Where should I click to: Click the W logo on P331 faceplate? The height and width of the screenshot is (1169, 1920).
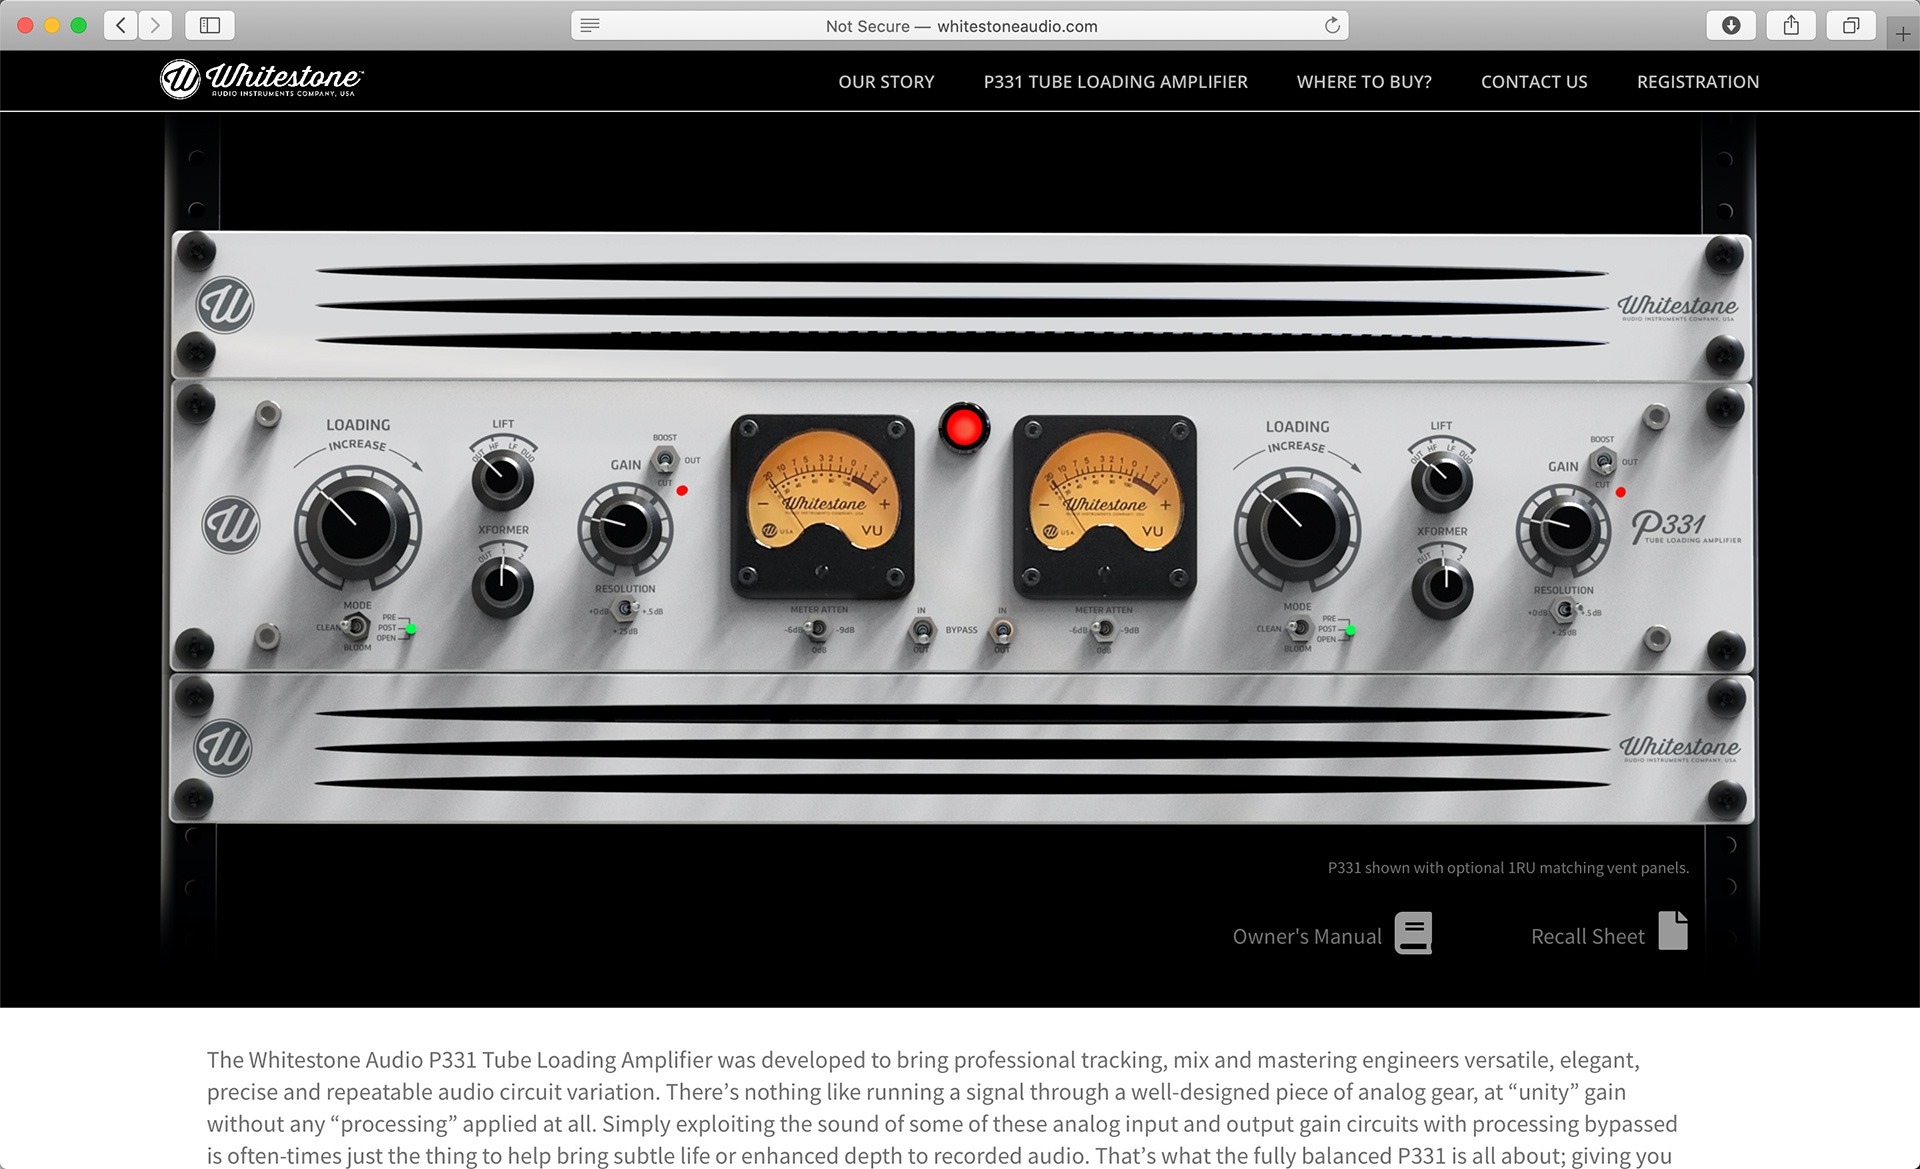231,525
